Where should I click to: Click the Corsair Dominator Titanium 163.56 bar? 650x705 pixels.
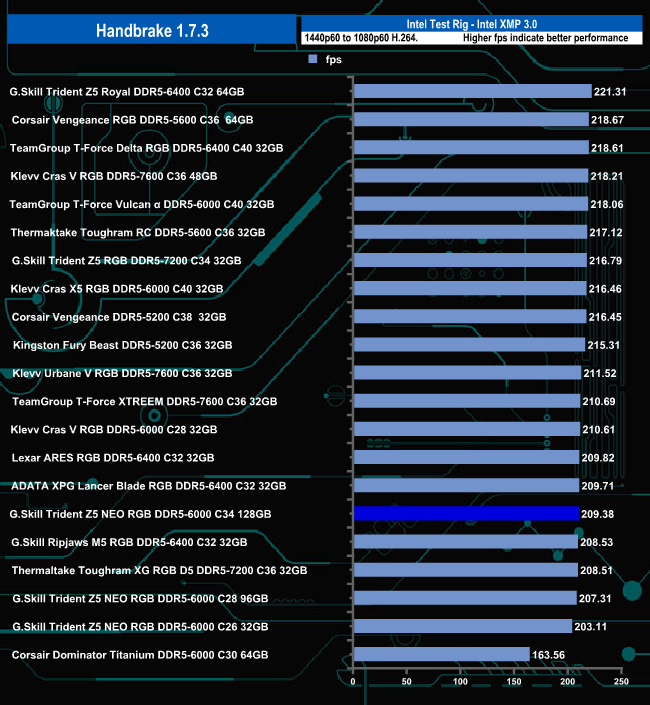click(x=442, y=654)
